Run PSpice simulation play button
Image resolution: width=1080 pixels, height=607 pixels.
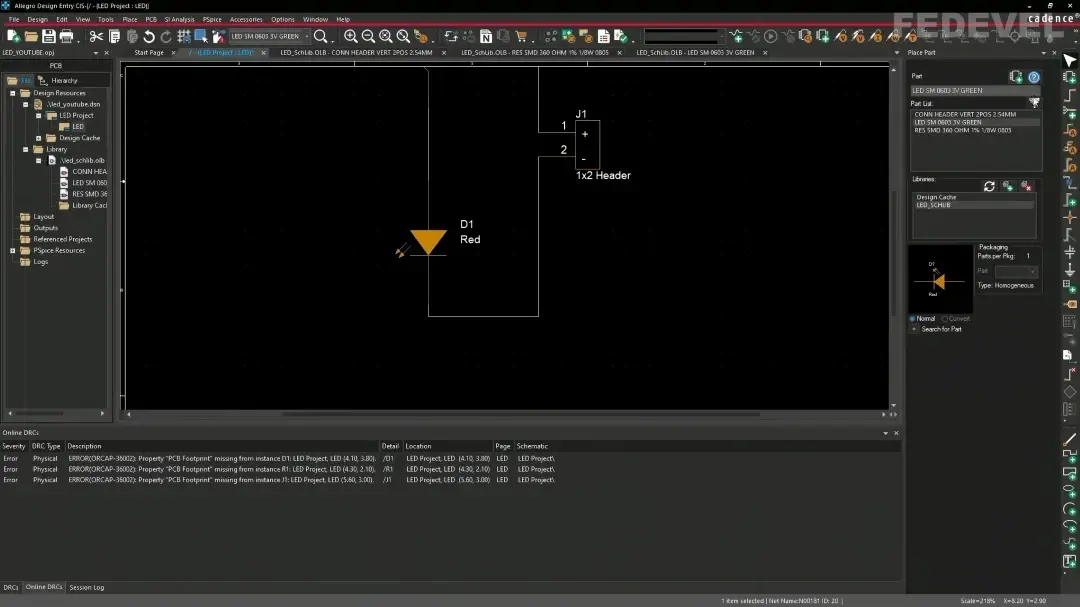point(771,36)
